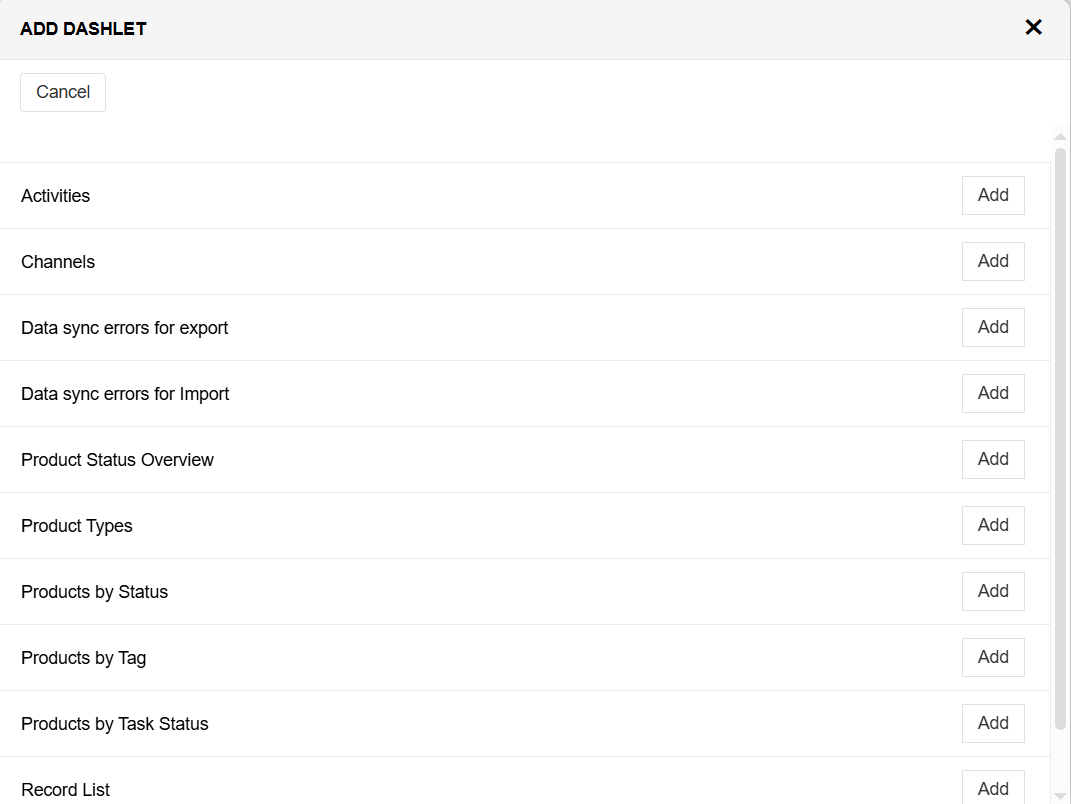Add the Product Status Overview dashlet
This screenshot has width=1071, height=804.
[992, 459]
